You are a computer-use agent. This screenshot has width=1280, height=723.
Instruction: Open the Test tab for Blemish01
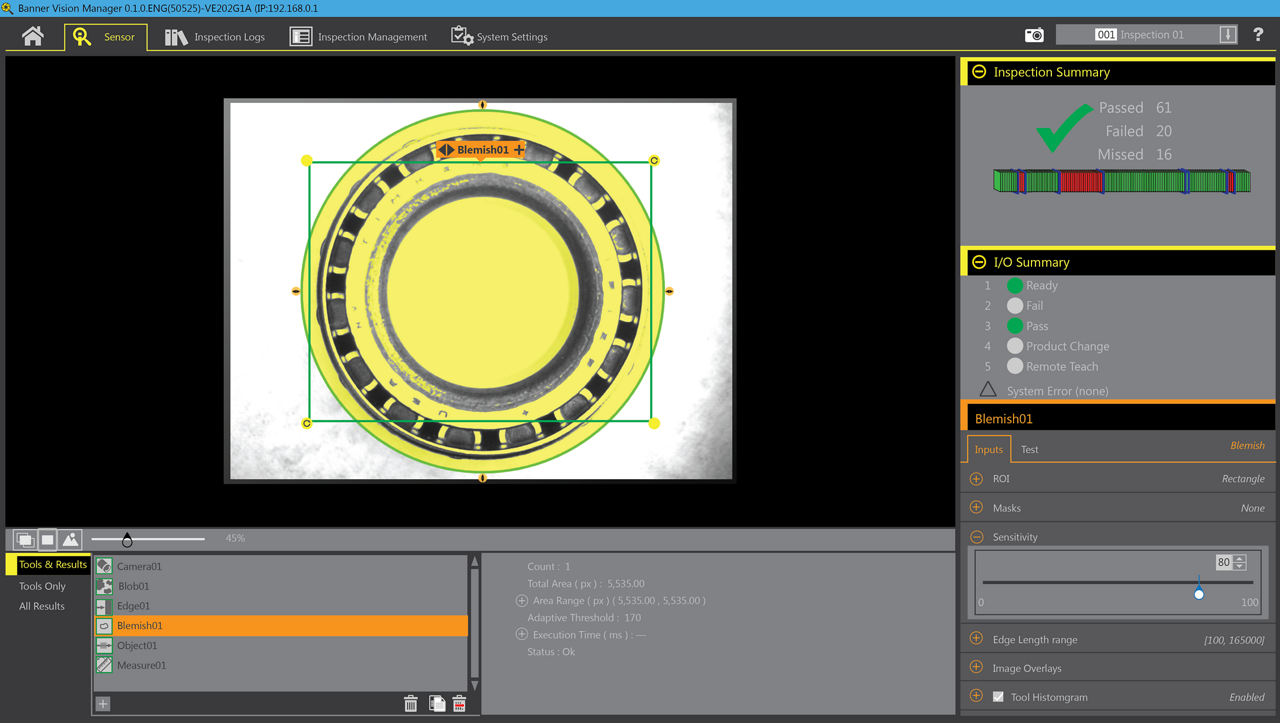tap(1030, 449)
